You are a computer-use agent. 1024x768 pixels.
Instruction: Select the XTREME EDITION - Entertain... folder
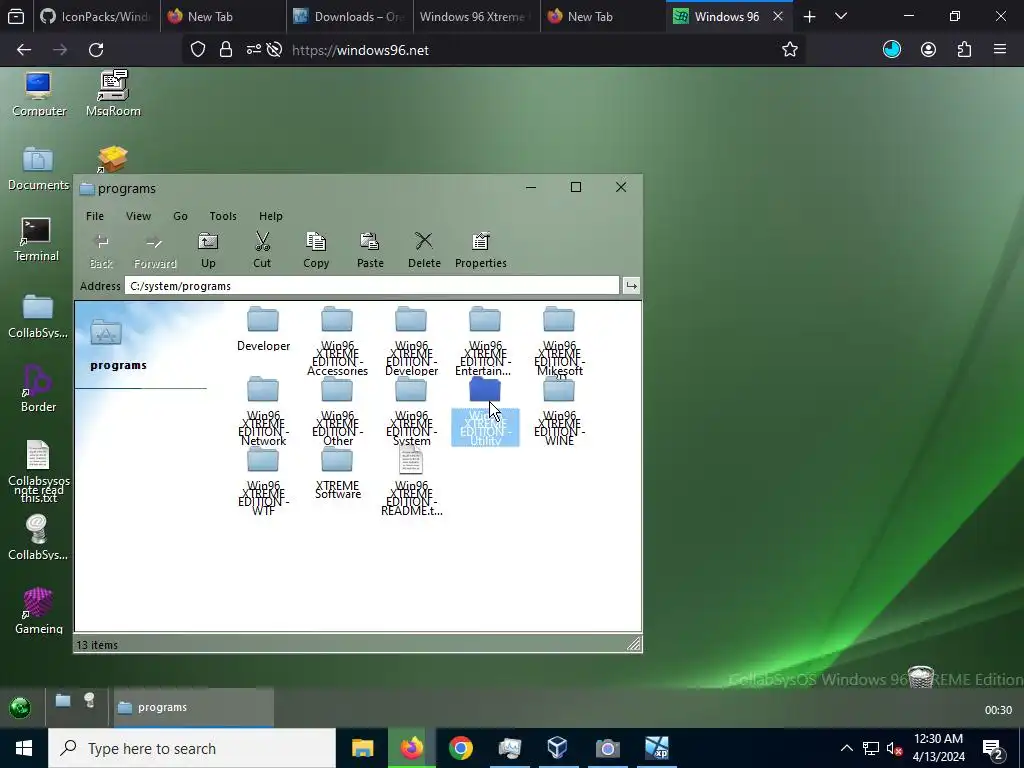pos(485,341)
